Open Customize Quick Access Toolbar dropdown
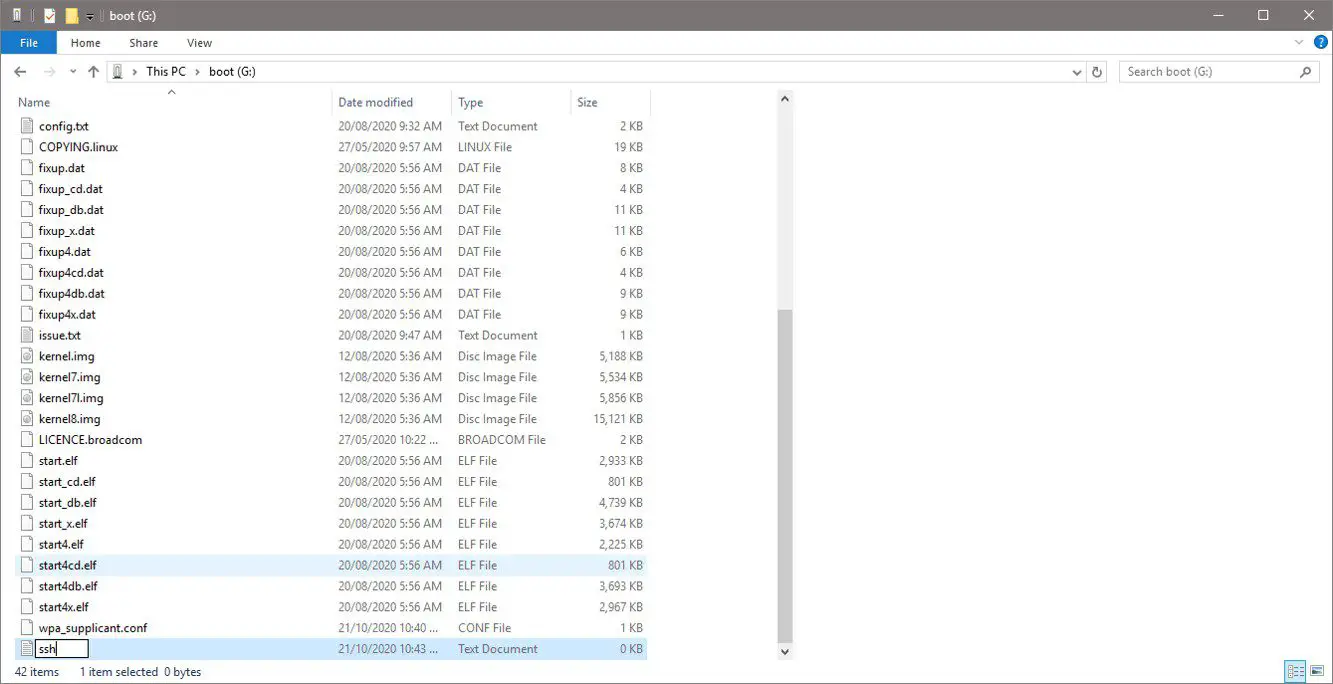Viewport: 1333px width, 684px height. tap(90, 16)
